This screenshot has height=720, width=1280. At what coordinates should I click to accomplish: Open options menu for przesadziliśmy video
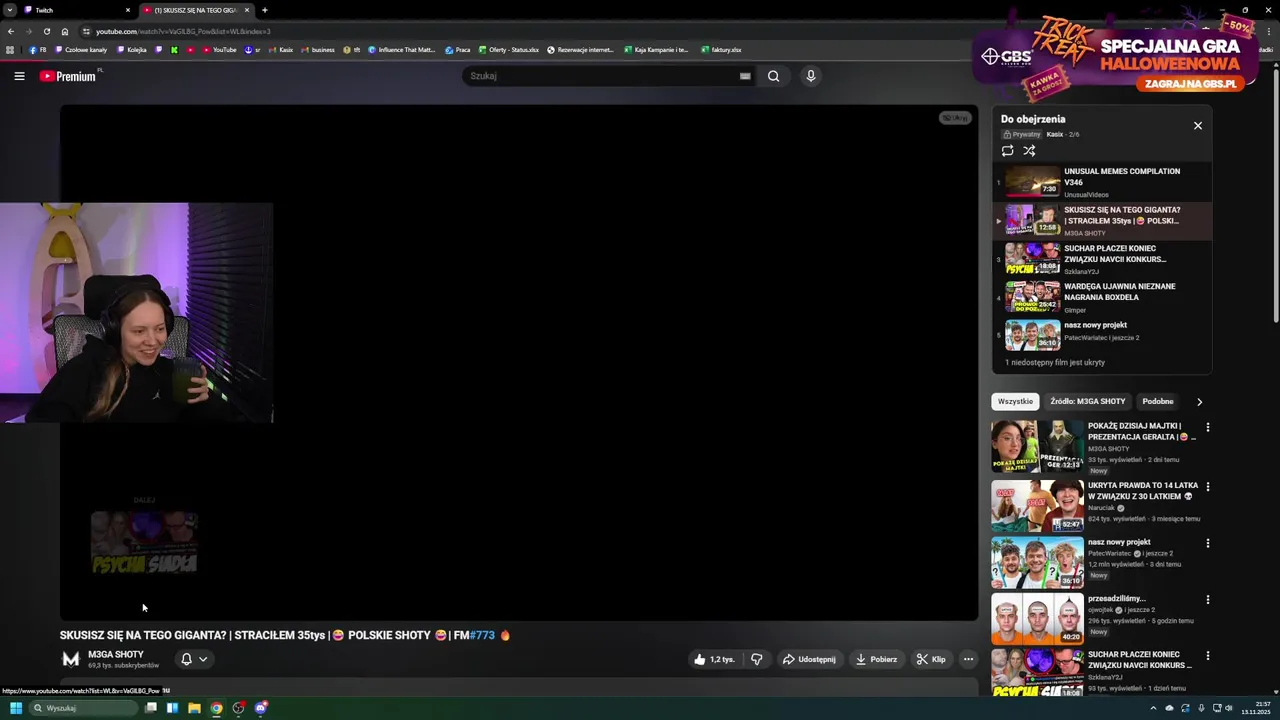[1207, 600]
